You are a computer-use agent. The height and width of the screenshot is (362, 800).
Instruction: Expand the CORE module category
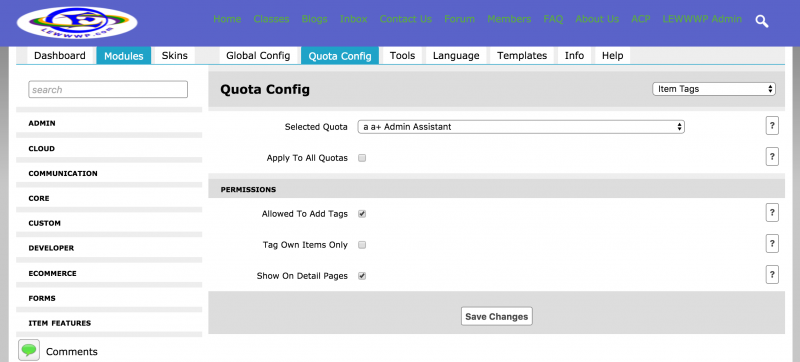[109, 198]
